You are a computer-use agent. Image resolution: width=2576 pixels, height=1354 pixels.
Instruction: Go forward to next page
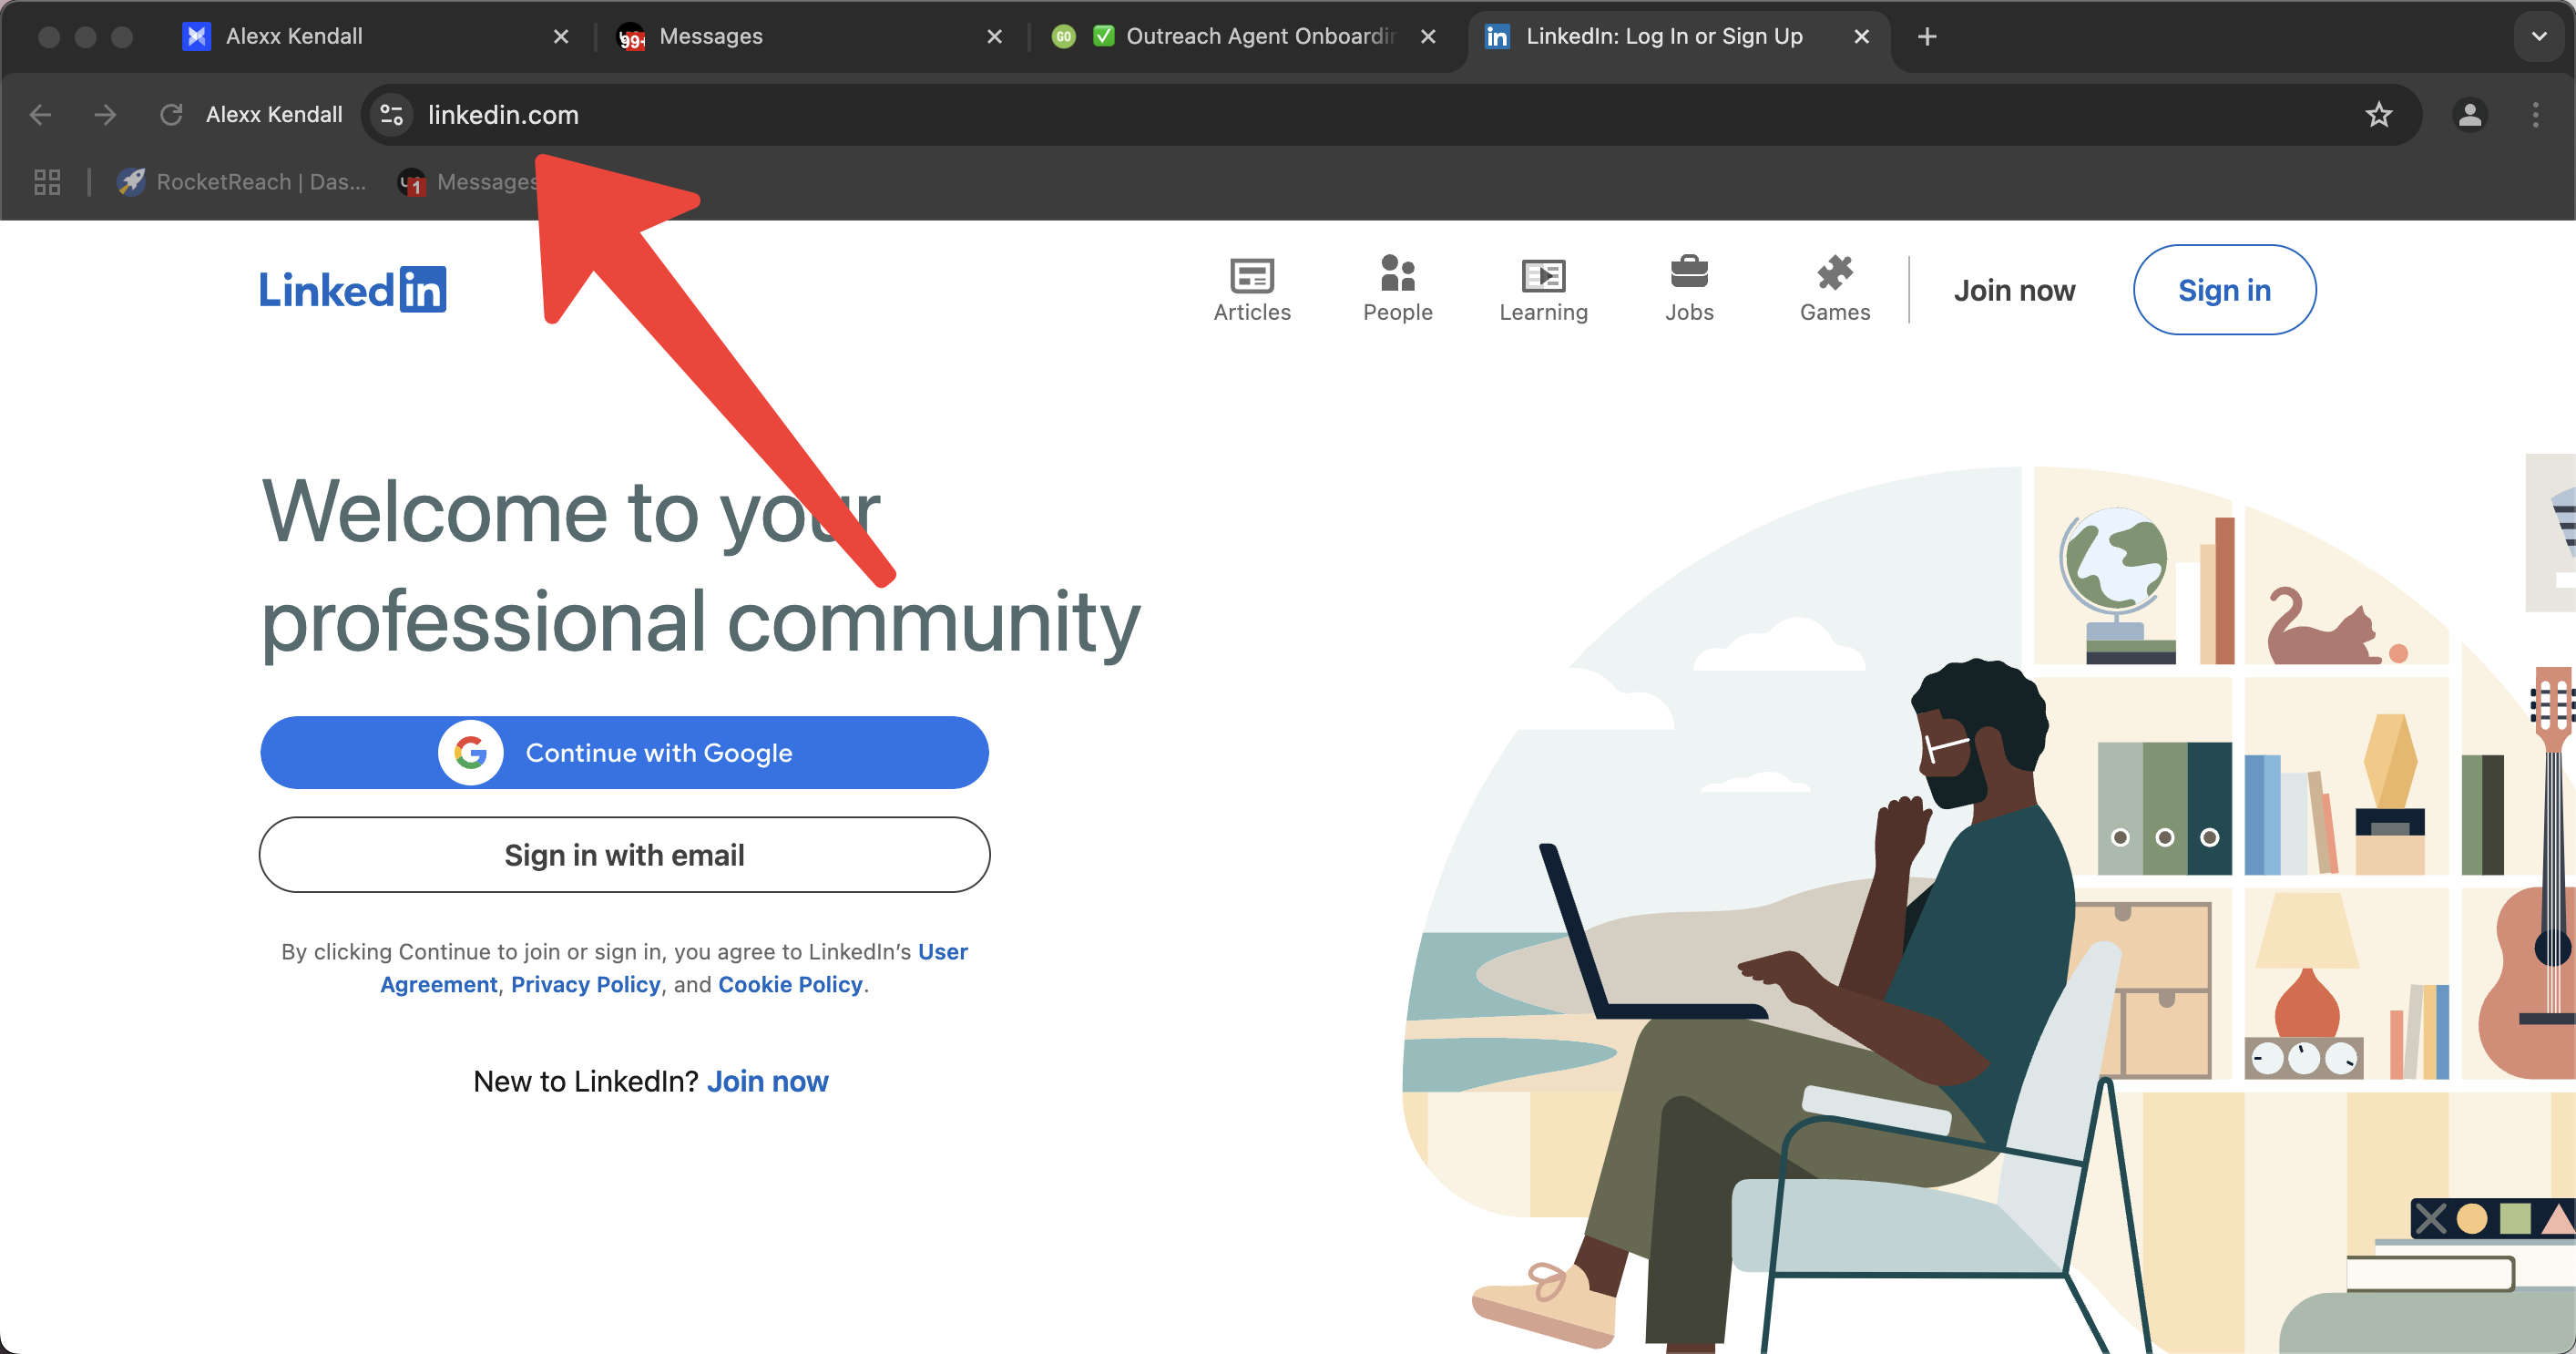pos(105,115)
